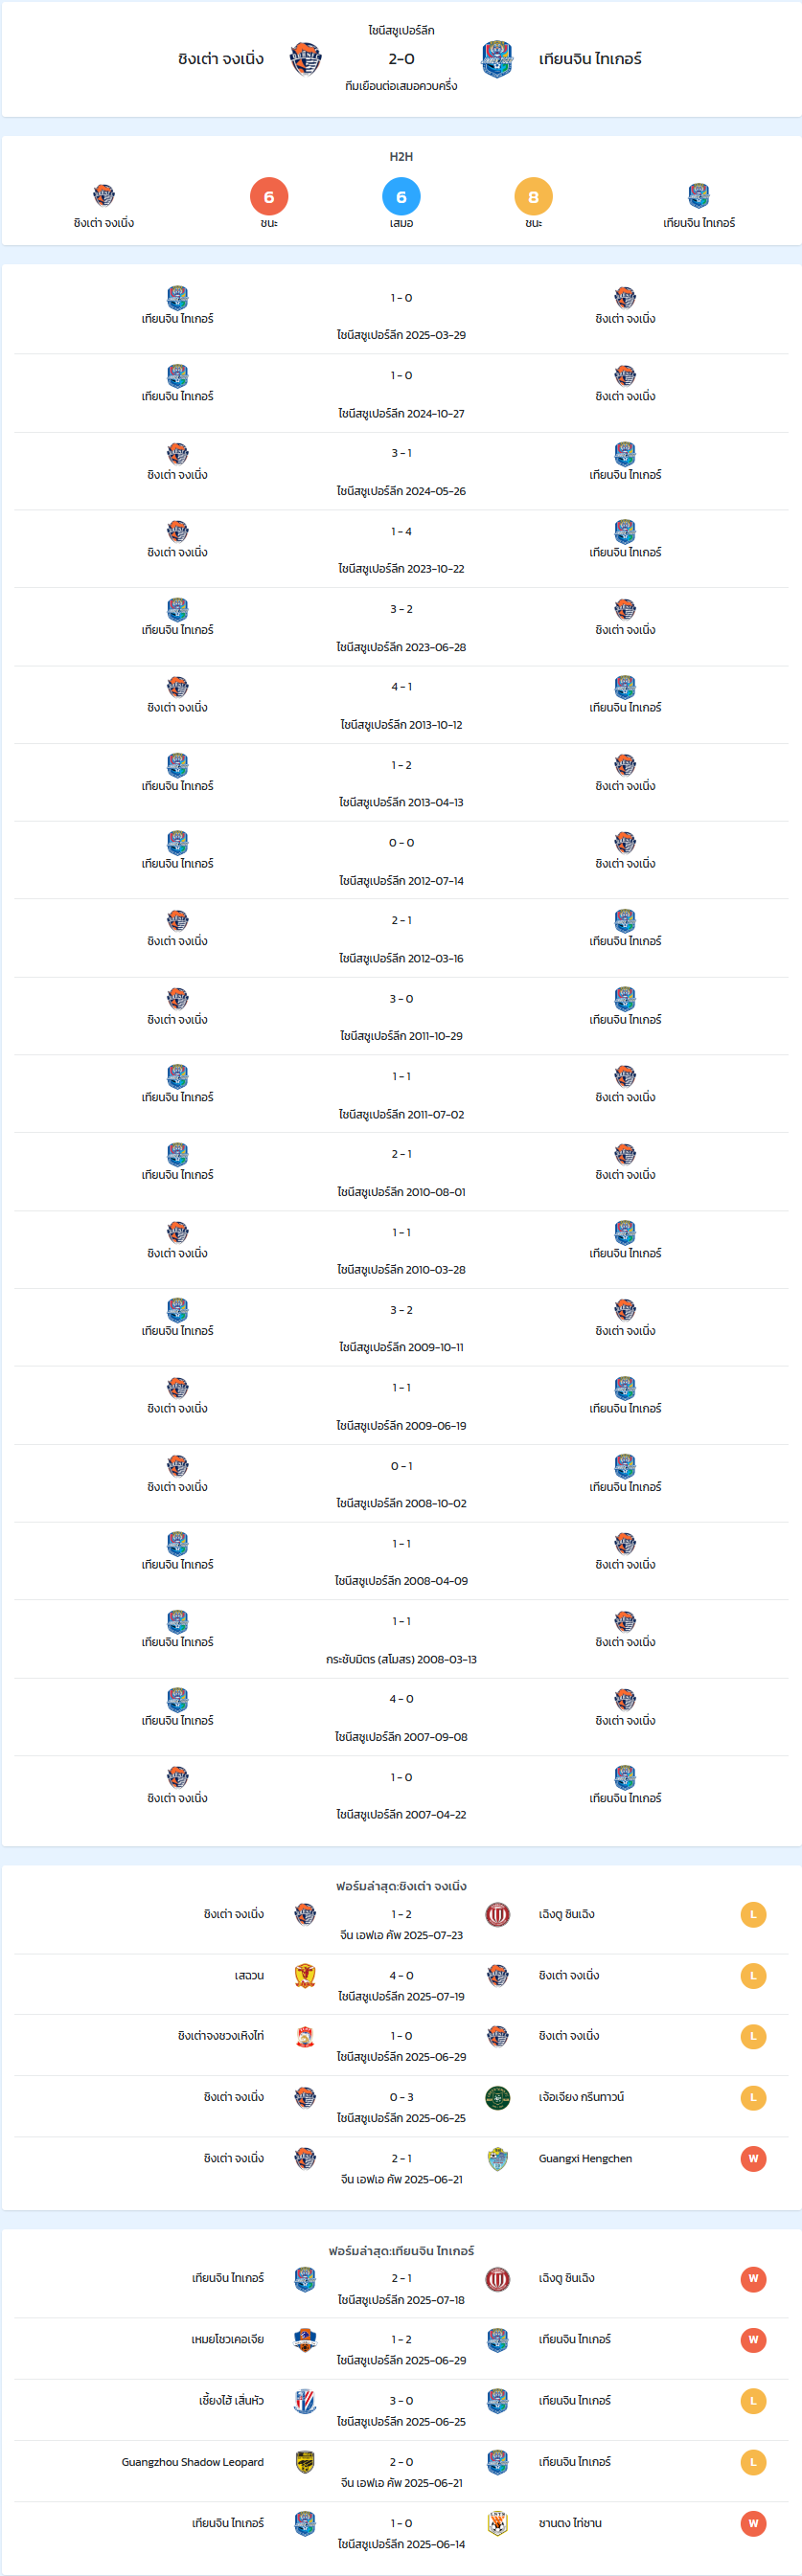
Task: Click the Zhejiang Greentown green logo
Action: tap(497, 2098)
